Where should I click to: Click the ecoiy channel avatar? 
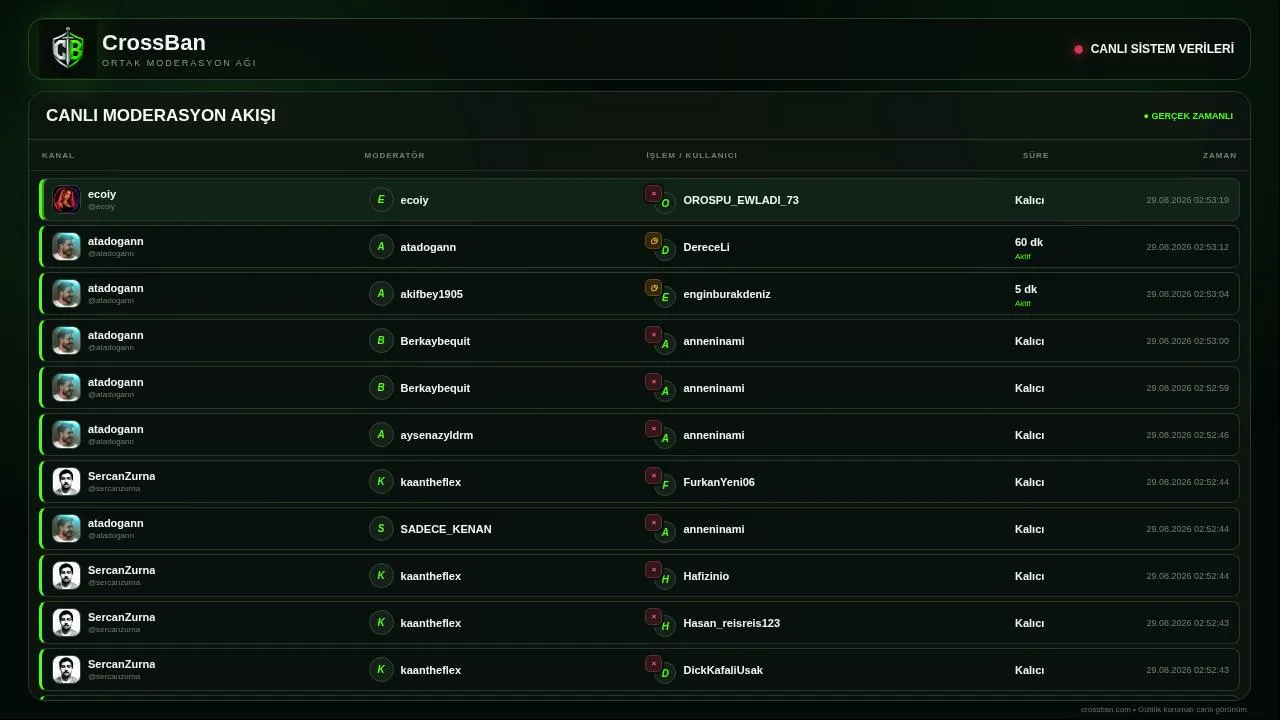point(66,199)
